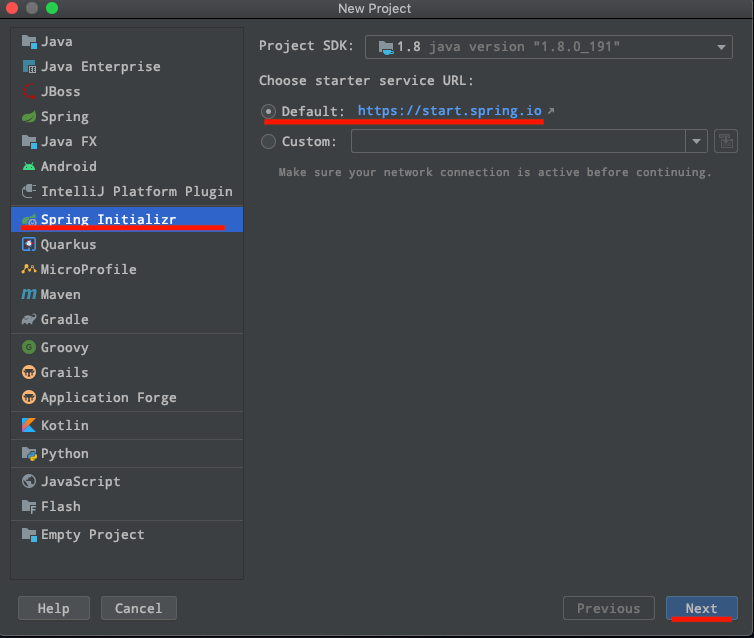Screen dimensions: 754x638
Task: Expand the Custom URL history dropdown arrow
Action: point(696,141)
